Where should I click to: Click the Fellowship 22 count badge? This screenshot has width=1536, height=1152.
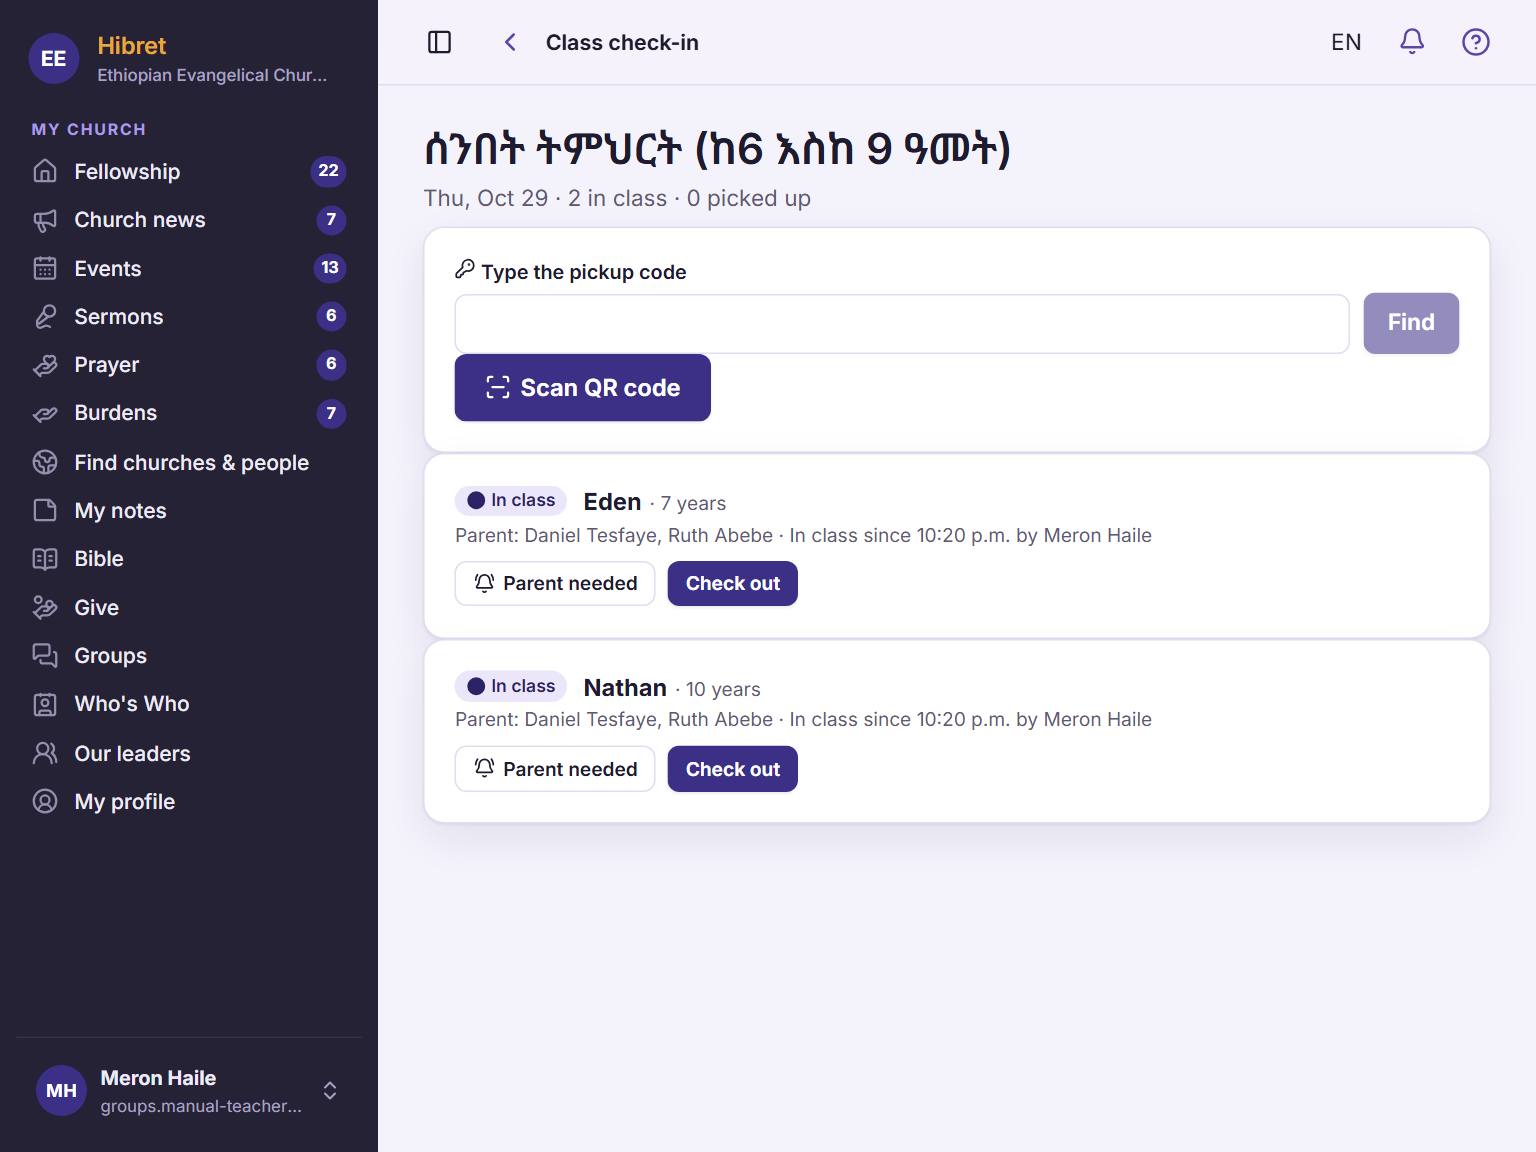pyautogui.click(x=328, y=171)
